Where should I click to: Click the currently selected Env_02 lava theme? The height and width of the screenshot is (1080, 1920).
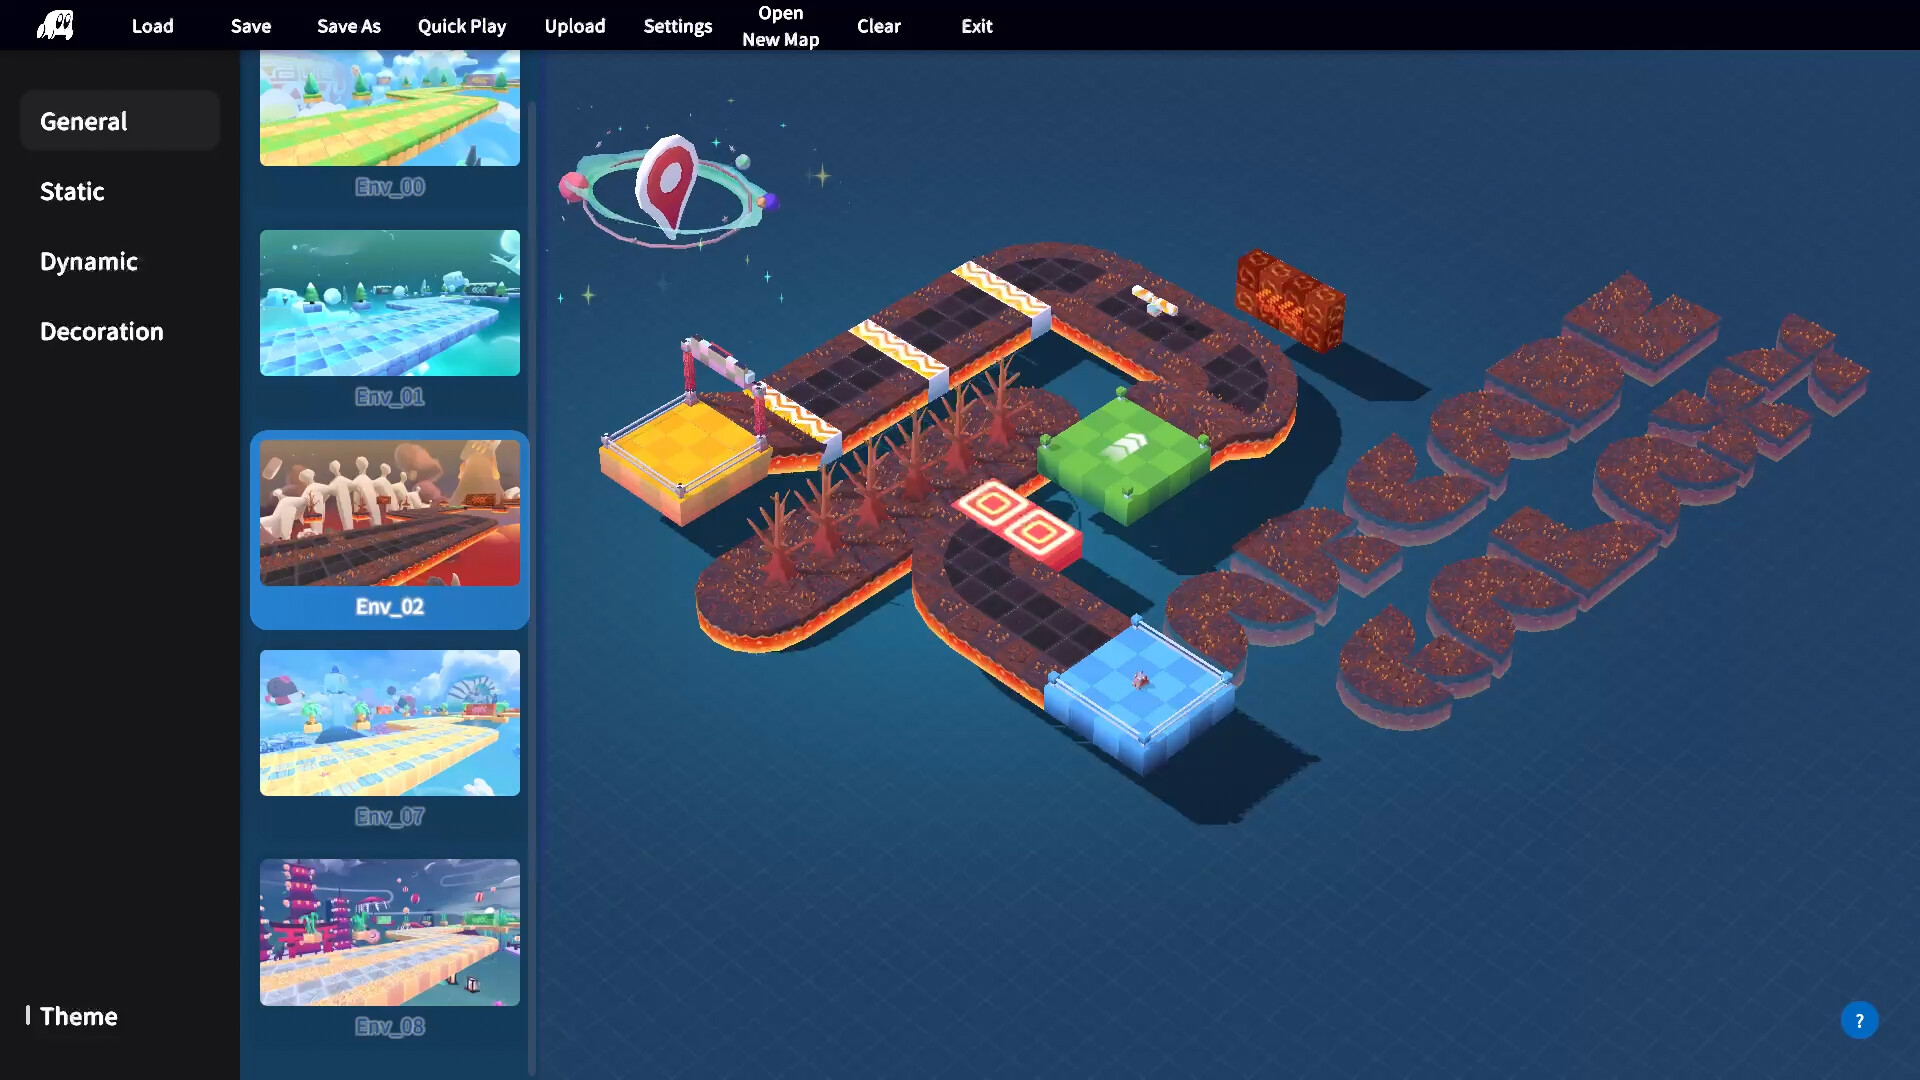pos(389,512)
